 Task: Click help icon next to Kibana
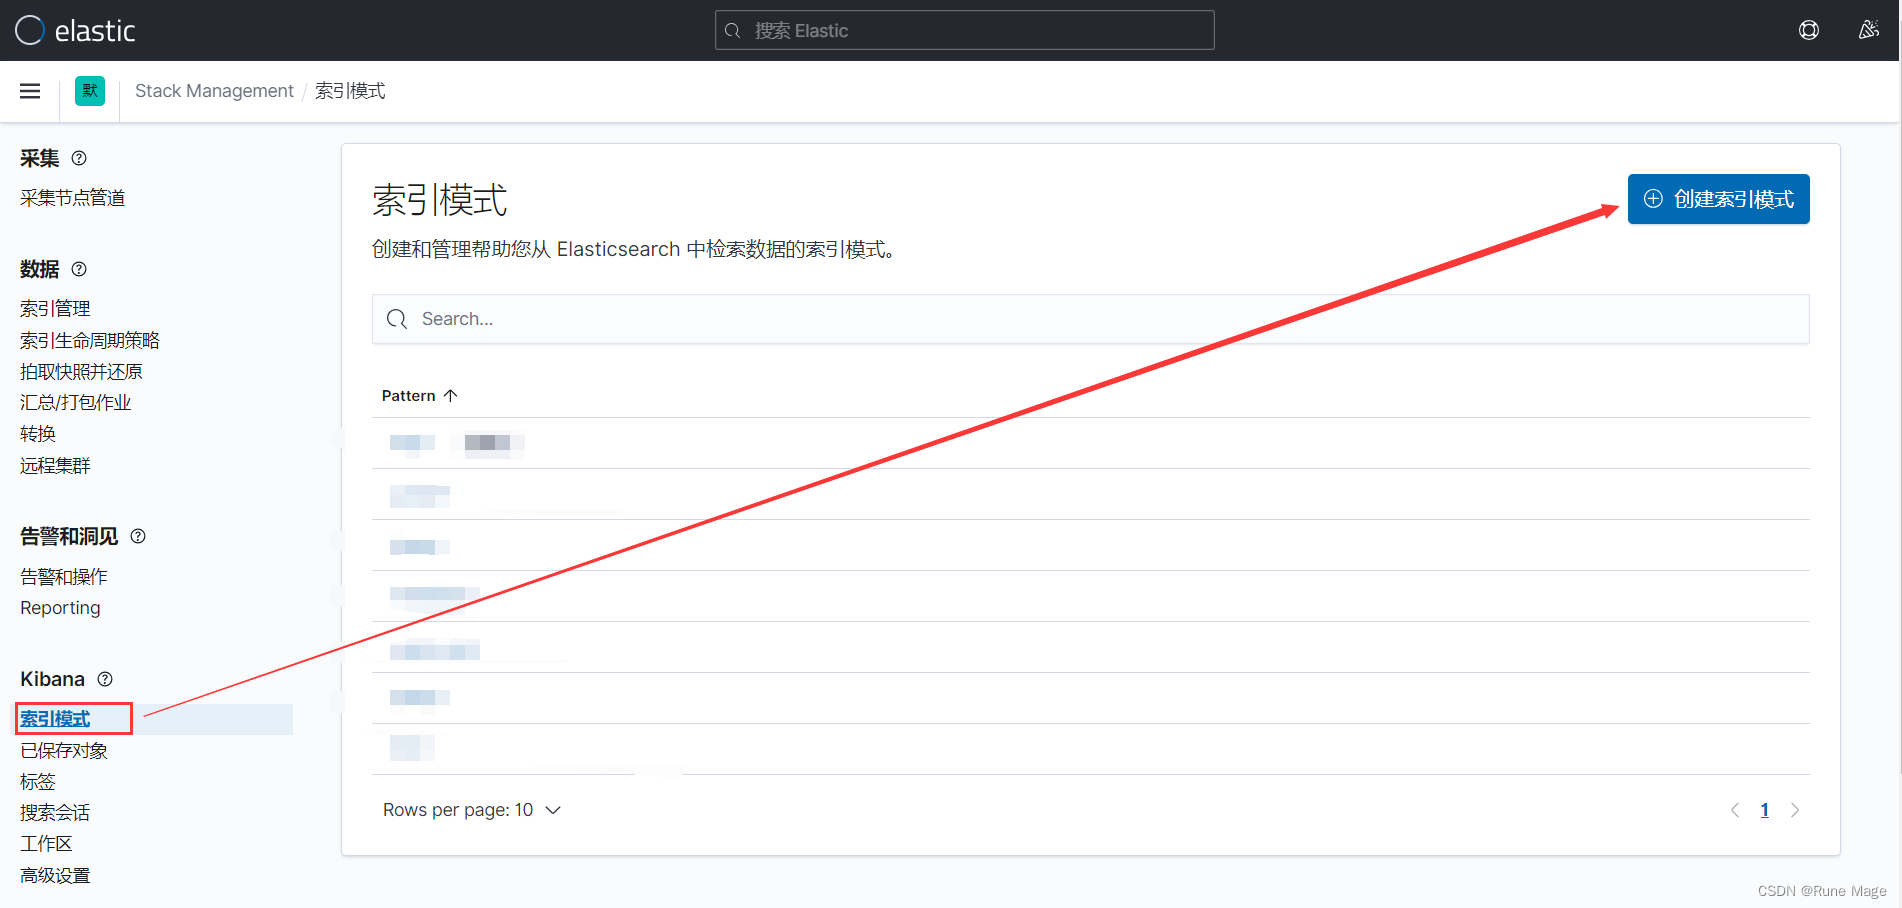(105, 679)
